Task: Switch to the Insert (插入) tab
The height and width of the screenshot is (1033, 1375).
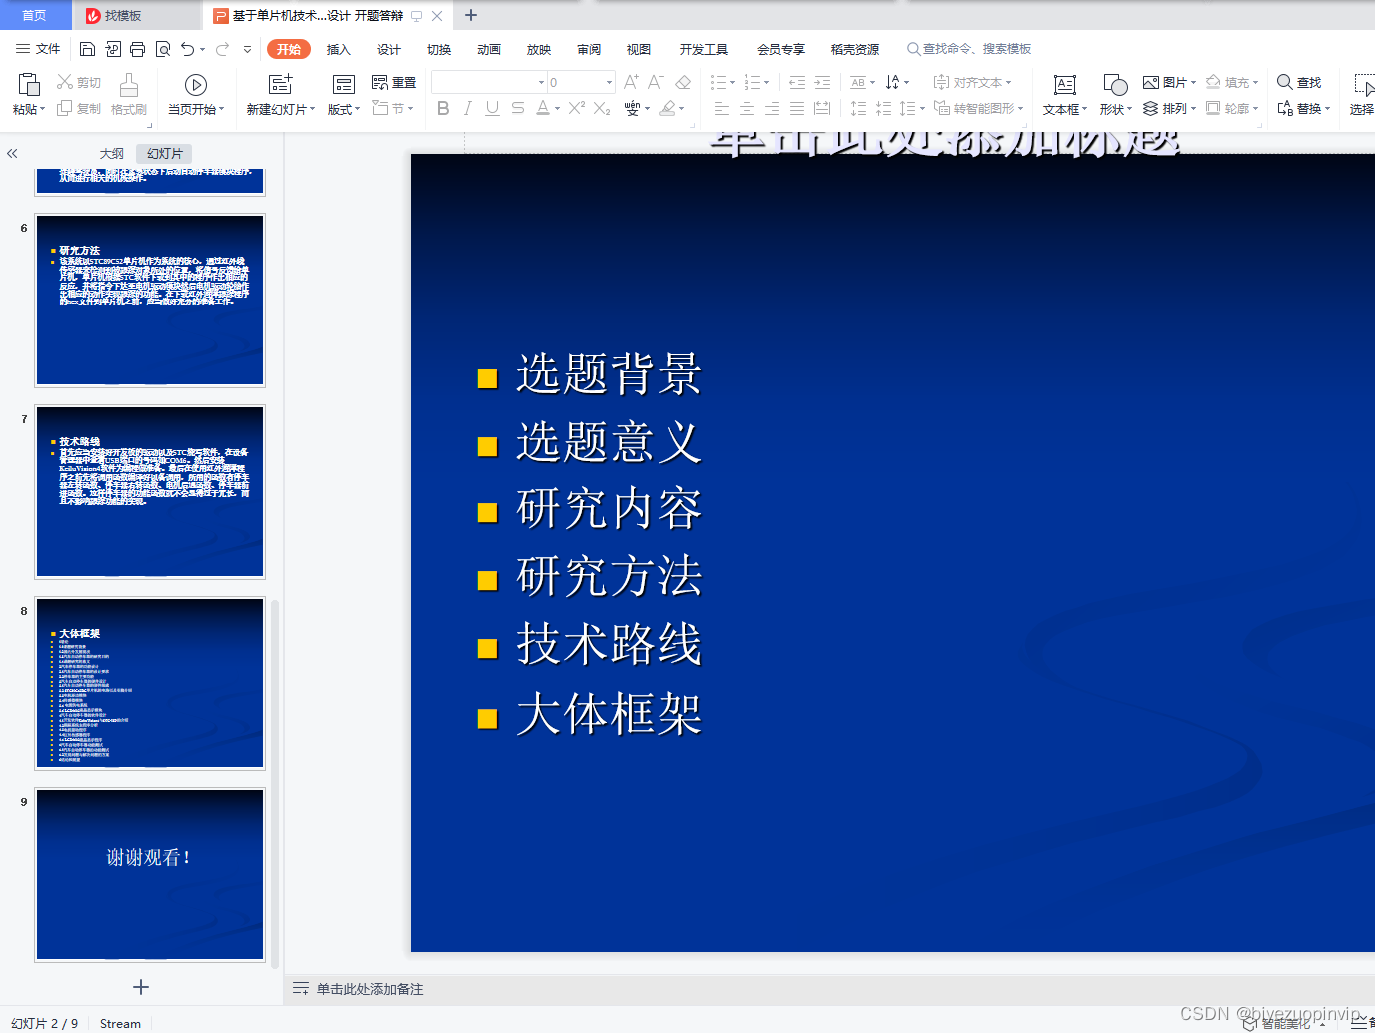Action: (x=339, y=49)
